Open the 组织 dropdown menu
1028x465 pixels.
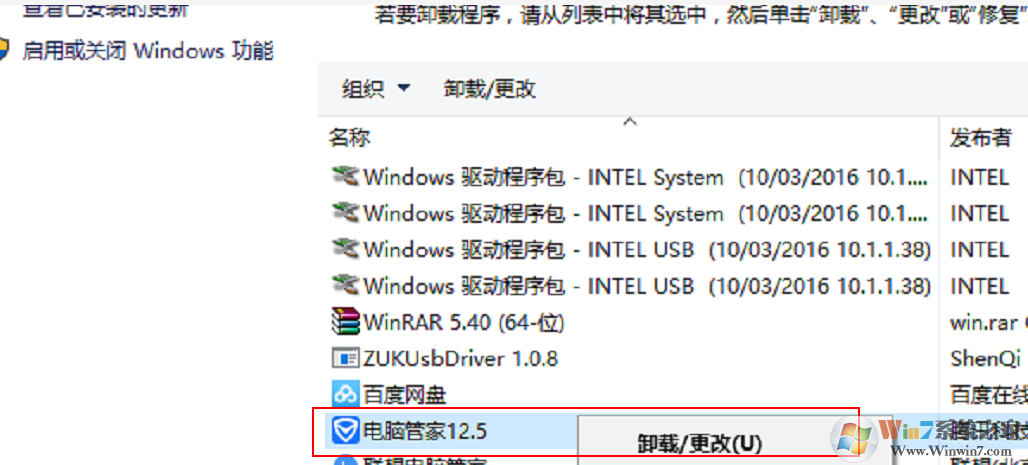[x=376, y=89]
